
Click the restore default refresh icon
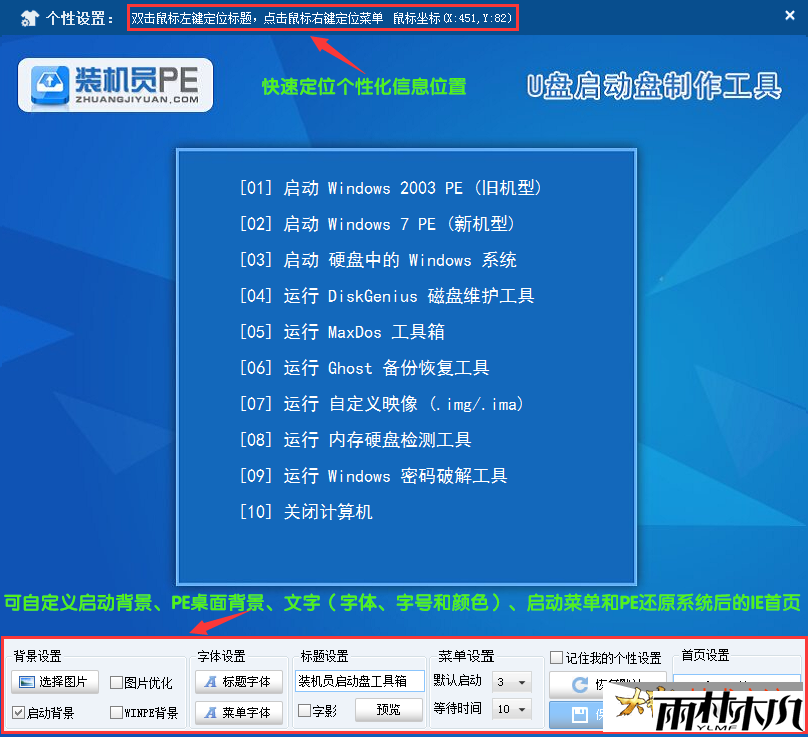(x=578, y=684)
